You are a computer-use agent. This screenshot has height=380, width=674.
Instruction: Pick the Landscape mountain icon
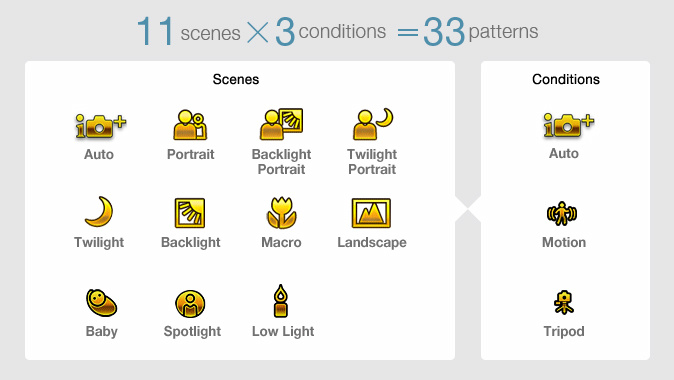pyautogui.click(x=371, y=213)
